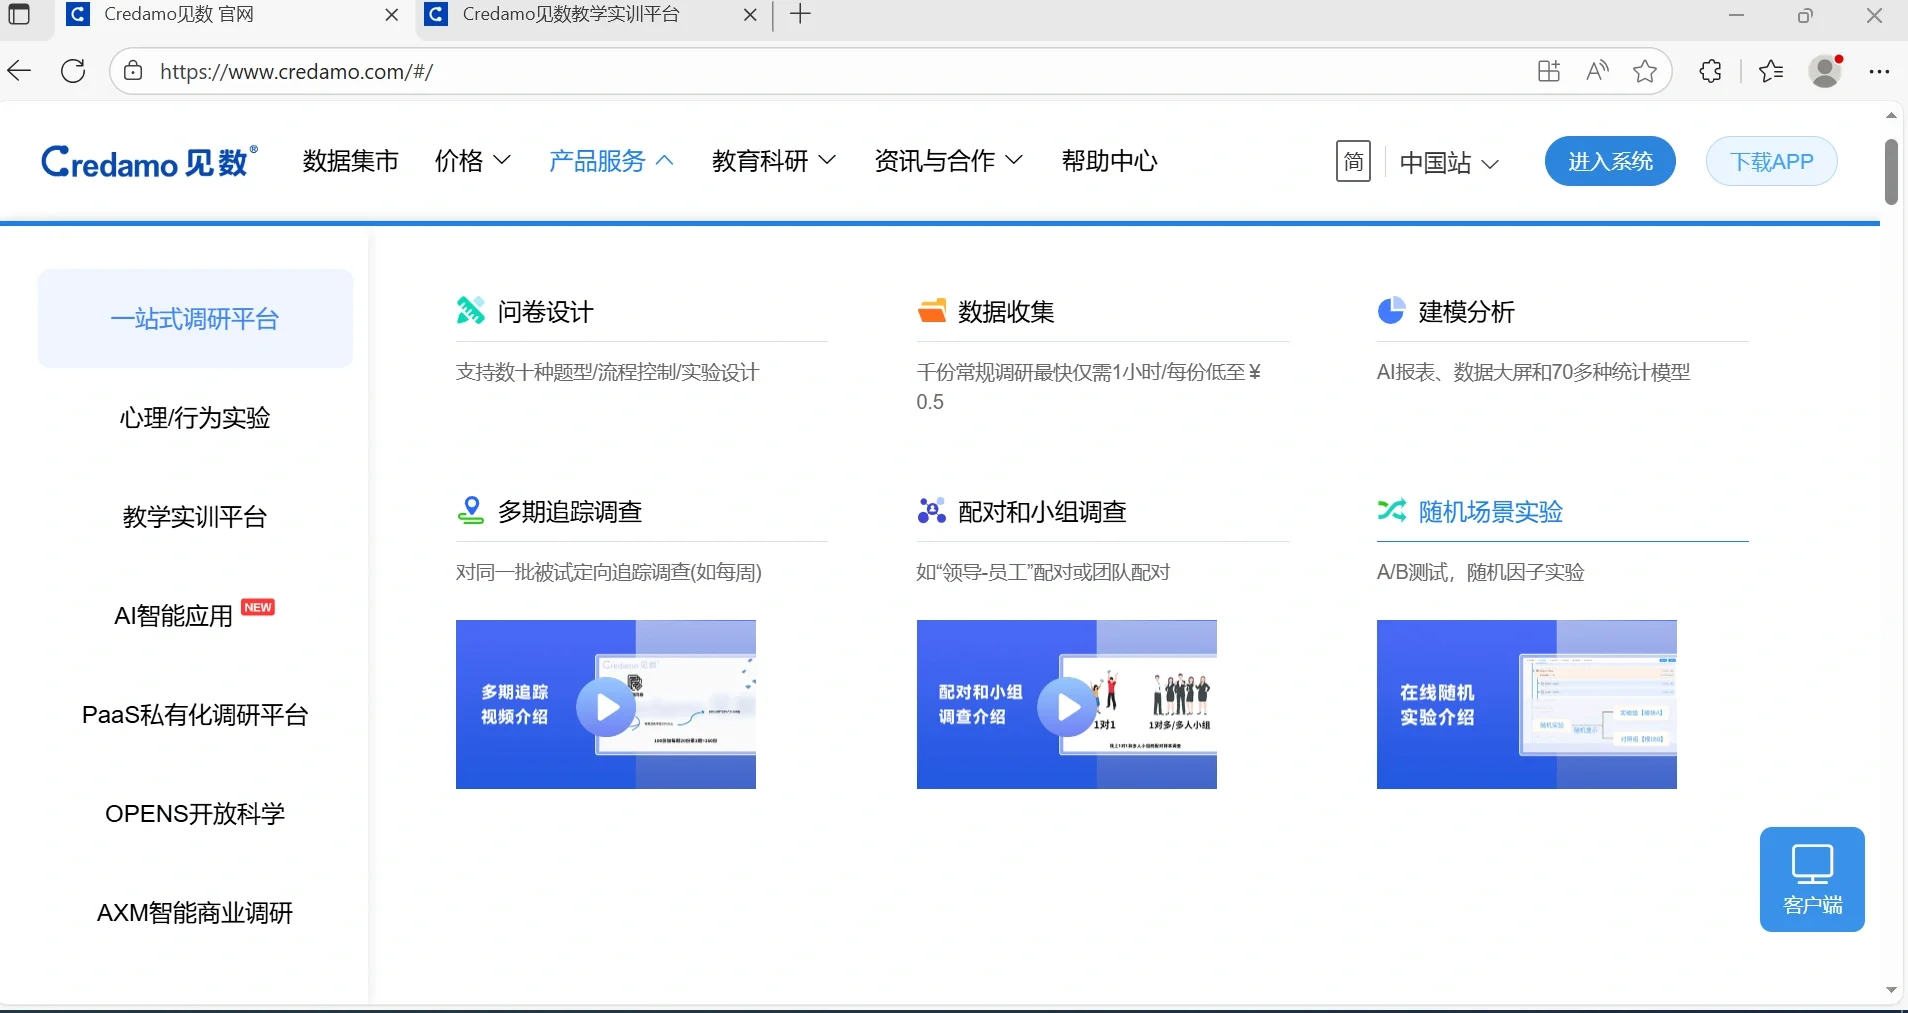Click the red NEW badge beside AI智能应用
The height and width of the screenshot is (1013, 1908).
point(258,607)
